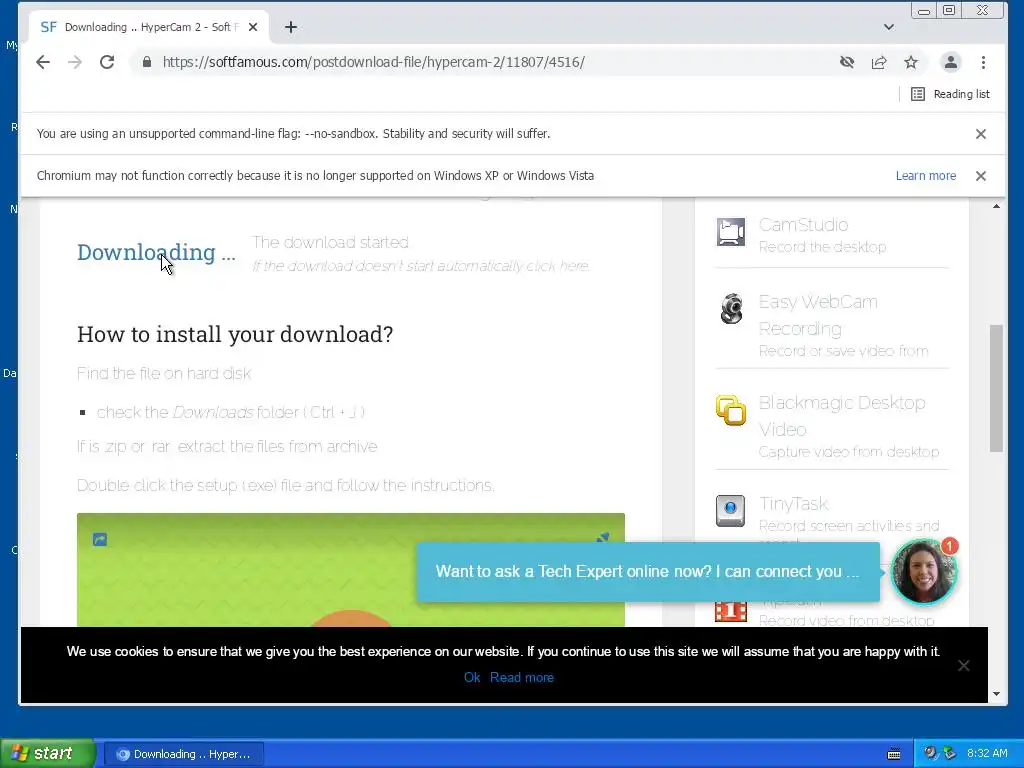
Task: Open the TinyTask software link
Action: point(793,504)
